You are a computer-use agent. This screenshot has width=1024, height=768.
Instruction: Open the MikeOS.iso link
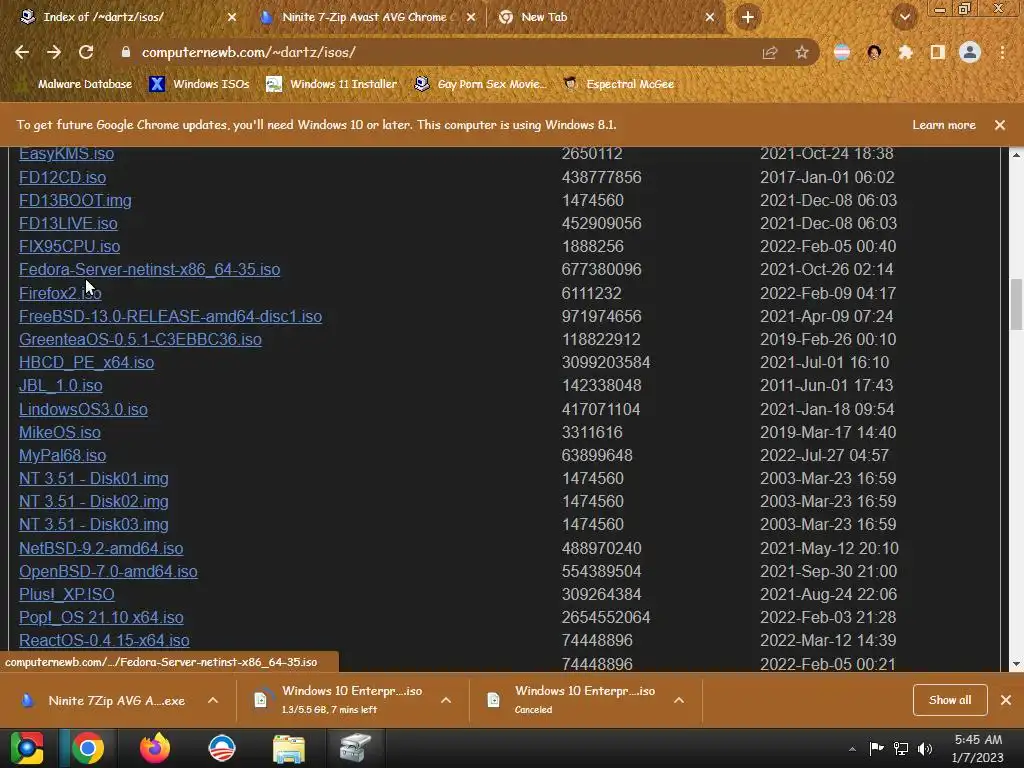click(x=60, y=432)
